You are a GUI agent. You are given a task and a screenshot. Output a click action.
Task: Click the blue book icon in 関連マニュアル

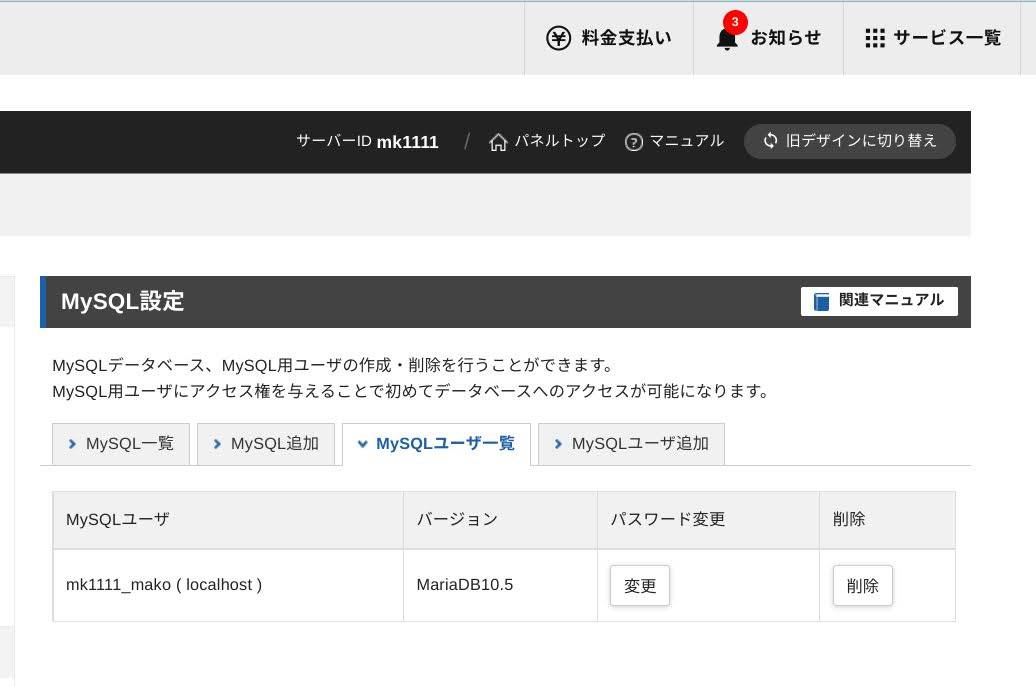tap(821, 301)
